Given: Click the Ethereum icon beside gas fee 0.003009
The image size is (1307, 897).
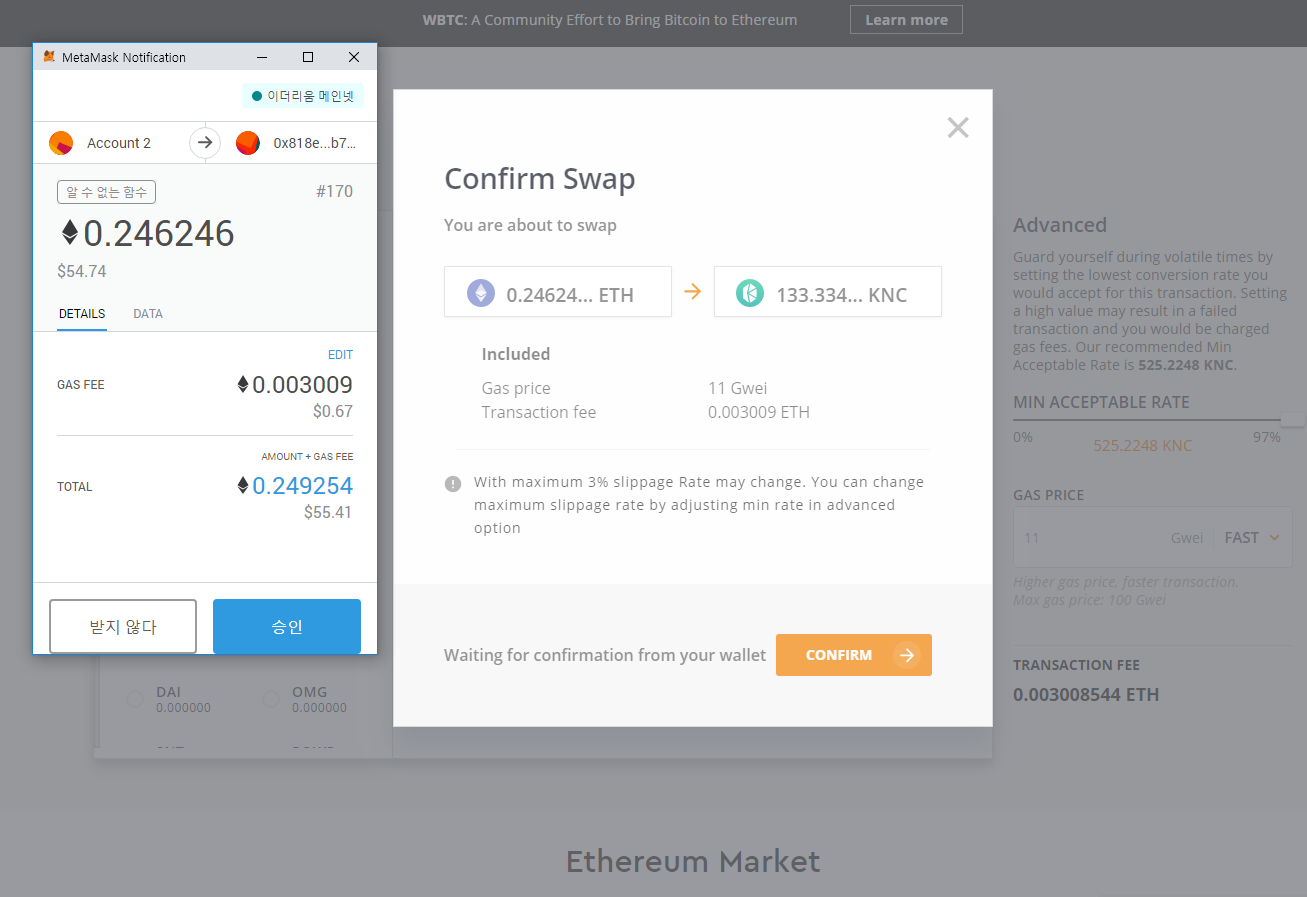Looking at the screenshot, I should click(242, 385).
